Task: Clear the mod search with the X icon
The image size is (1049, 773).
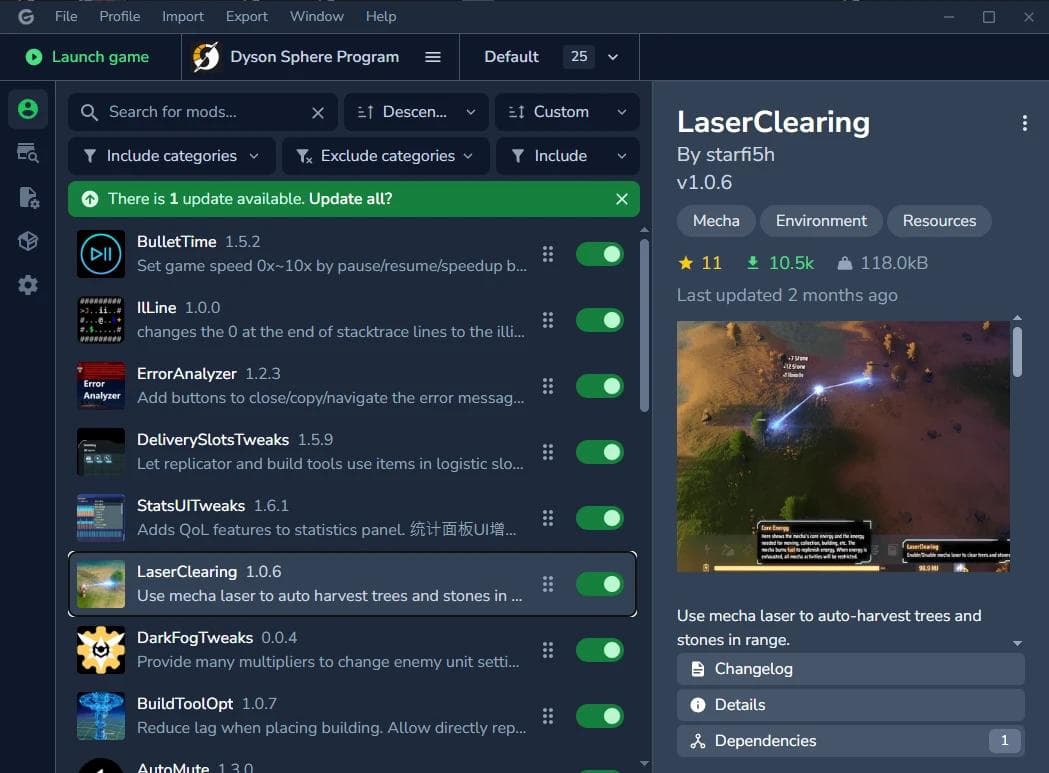Action: pyautogui.click(x=318, y=112)
